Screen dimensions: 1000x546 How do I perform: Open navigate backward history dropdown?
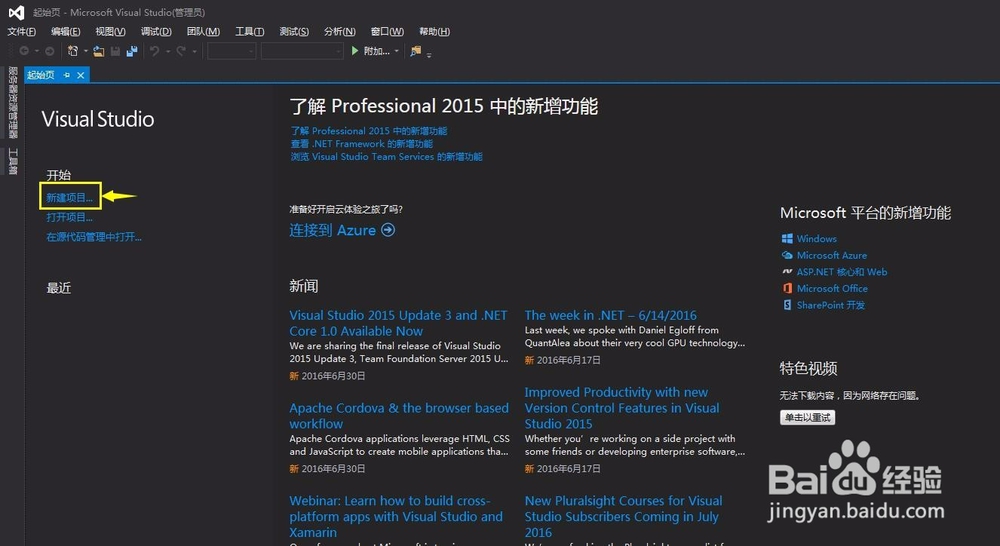pyautogui.click(x=36, y=51)
